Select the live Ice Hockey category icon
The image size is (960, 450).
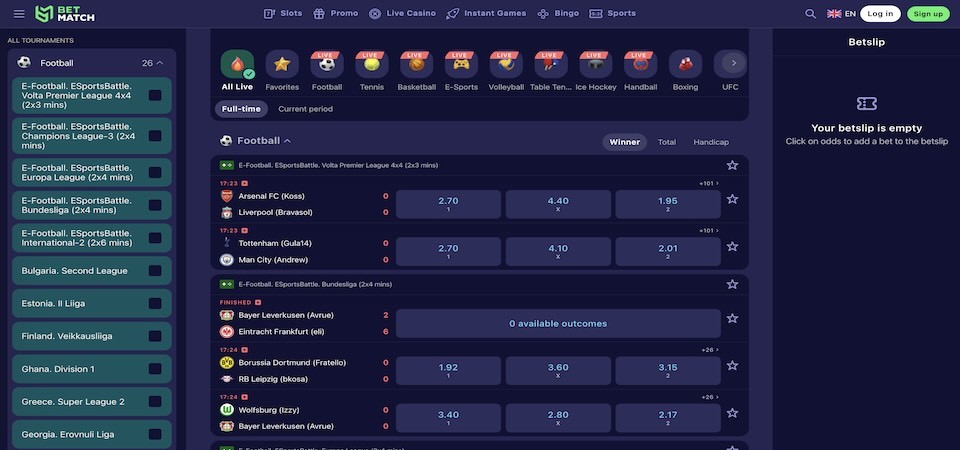[596, 64]
